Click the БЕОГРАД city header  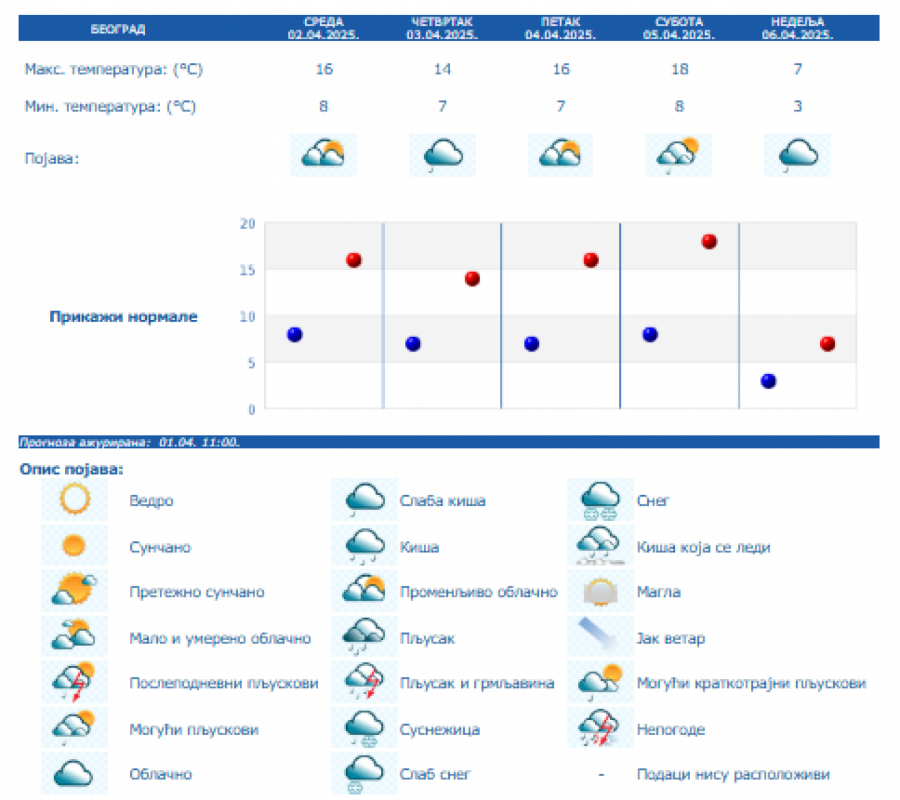pos(118,28)
